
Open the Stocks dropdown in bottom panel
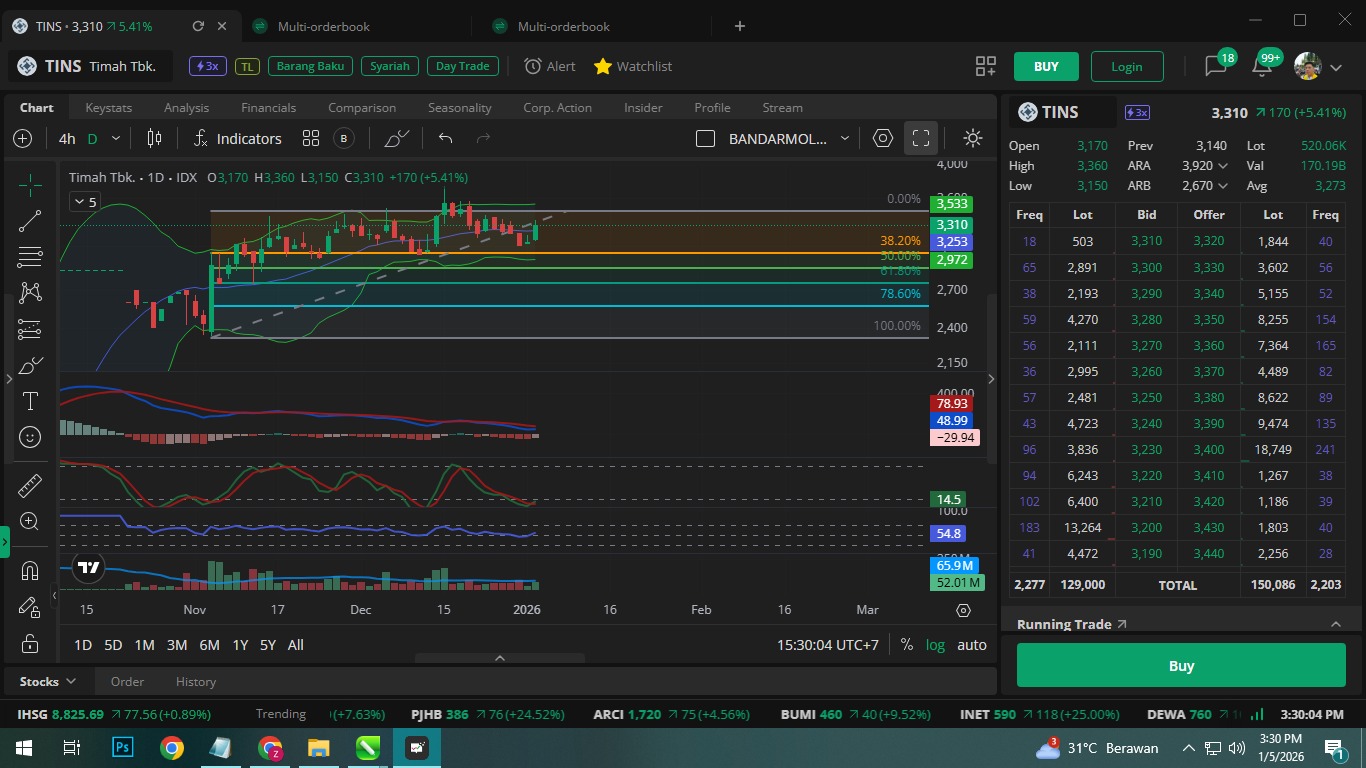(48, 681)
